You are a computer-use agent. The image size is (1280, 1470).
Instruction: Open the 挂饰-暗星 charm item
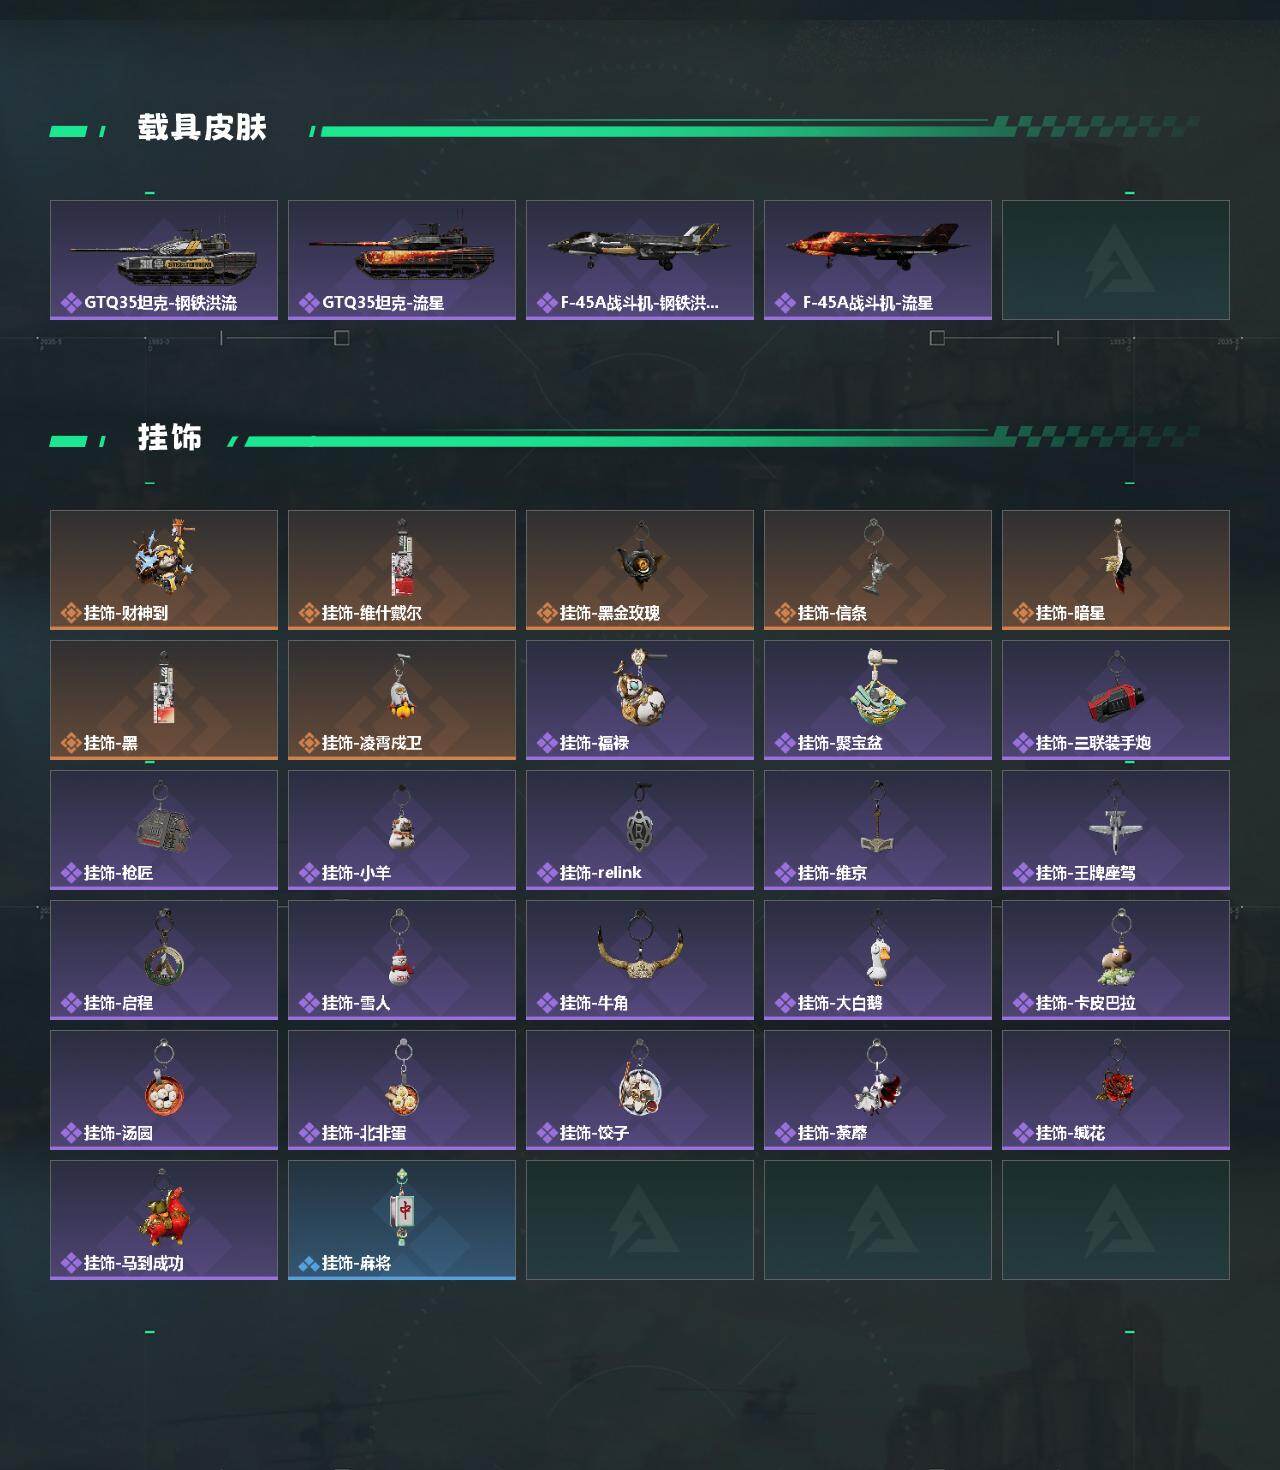[x=1116, y=570]
